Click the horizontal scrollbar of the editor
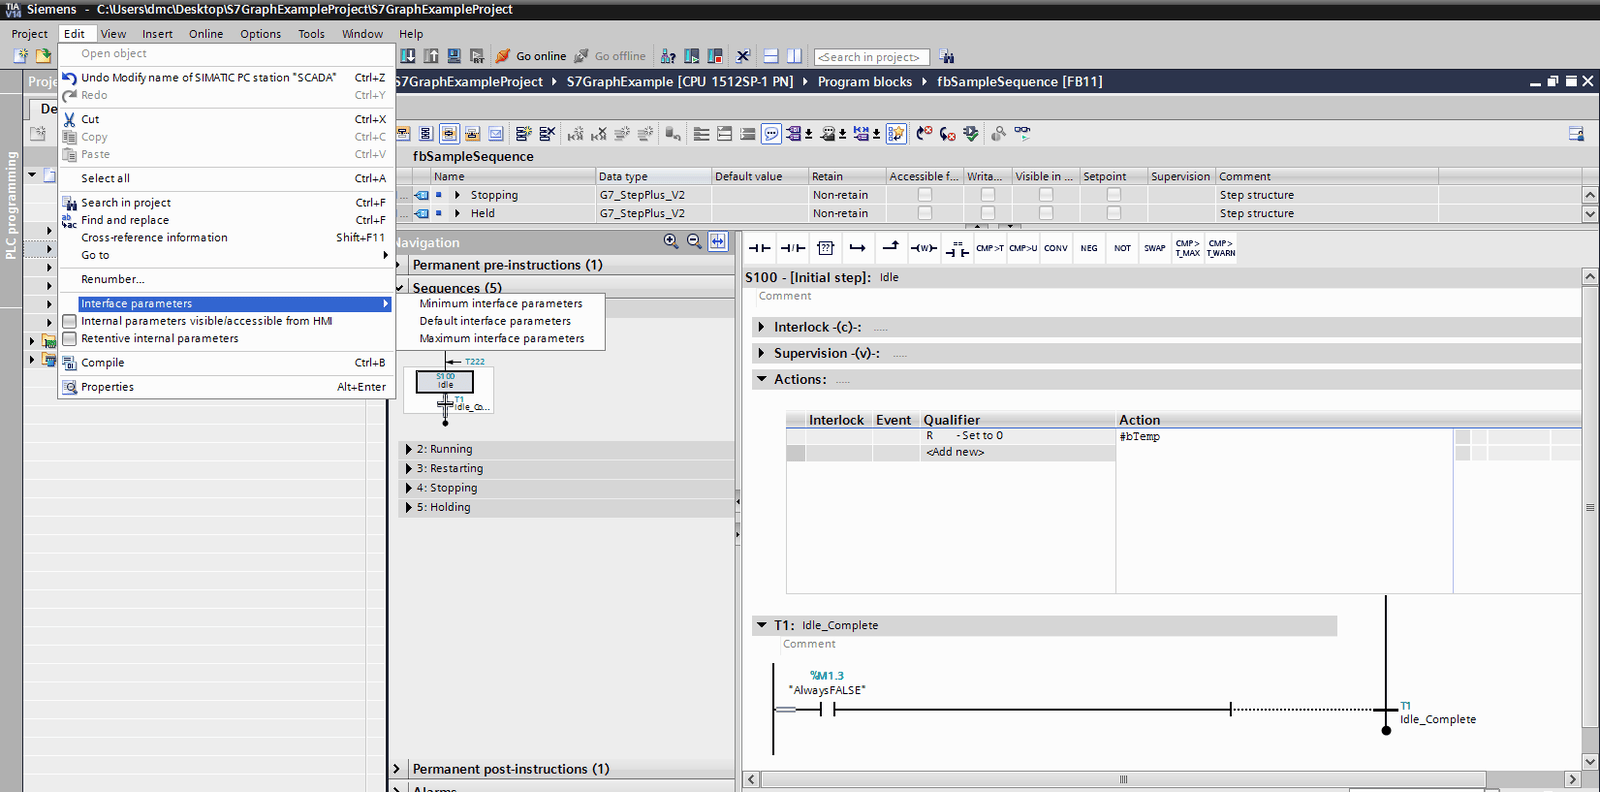 pyautogui.click(x=1123, y=779)
